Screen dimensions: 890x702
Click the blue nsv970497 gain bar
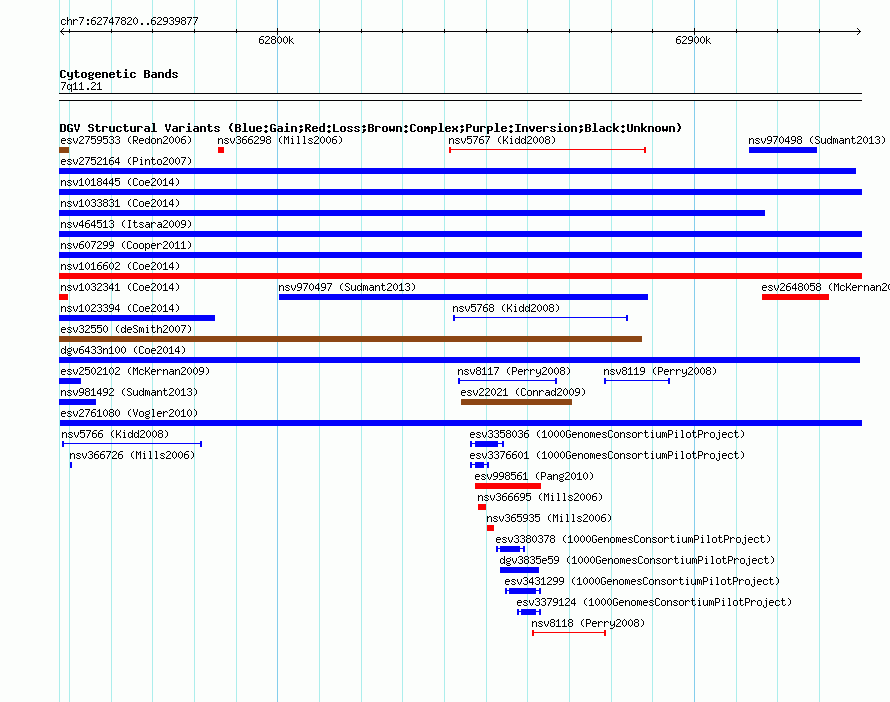coord(463,297)
